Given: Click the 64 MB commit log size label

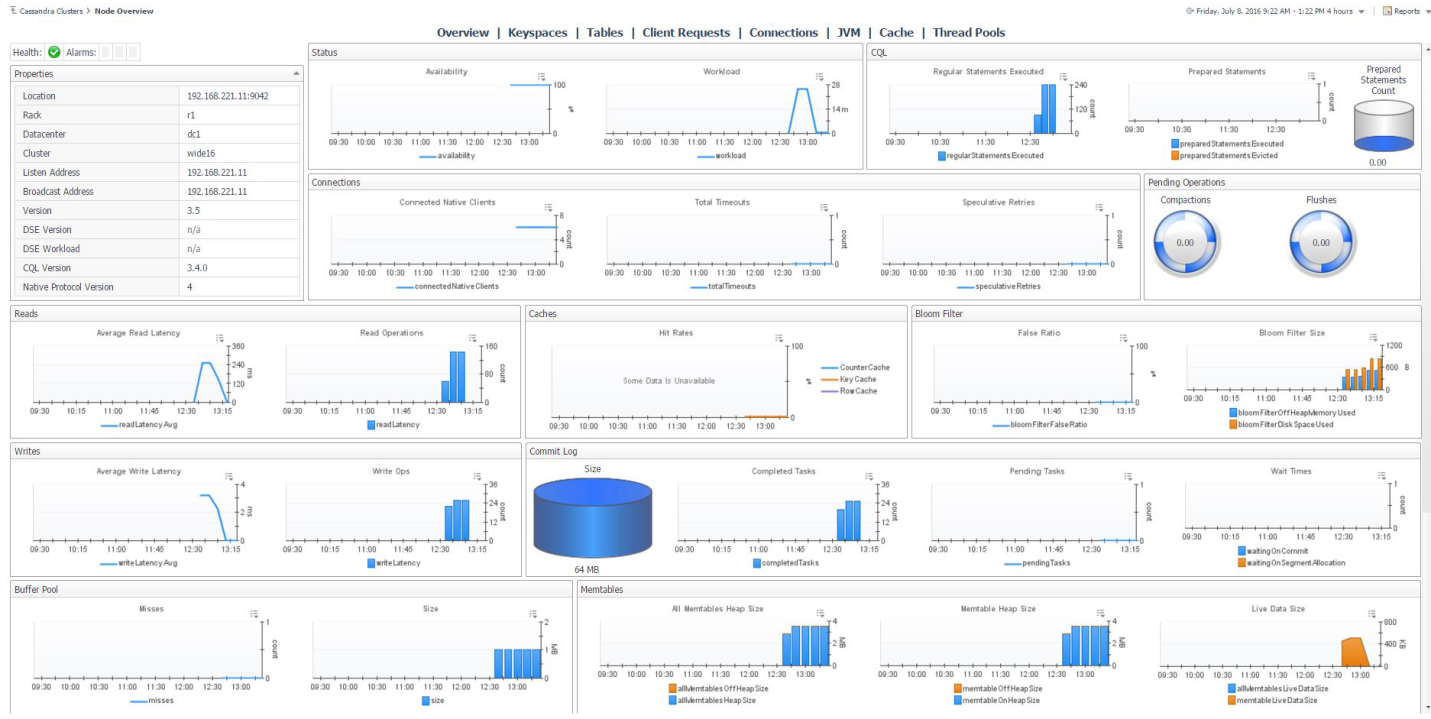Looking at the screenshot, I should (586, 569).
